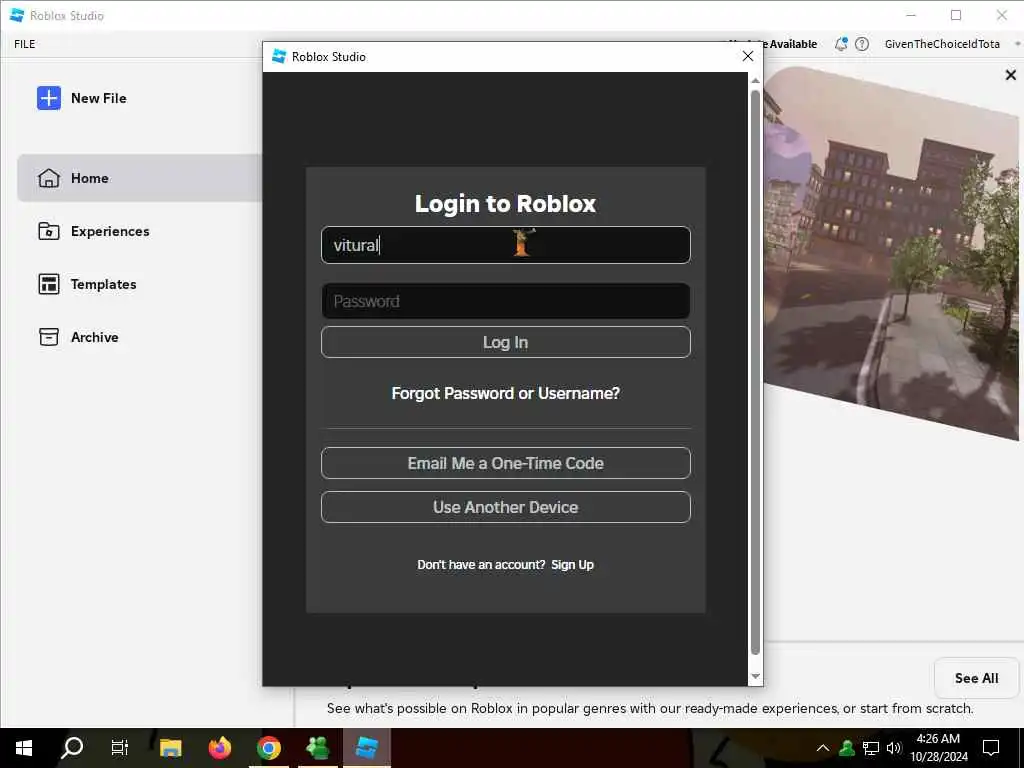
Task: Click the login dialog vertical scrollbar thumb
Action: (x=756, y=372)
